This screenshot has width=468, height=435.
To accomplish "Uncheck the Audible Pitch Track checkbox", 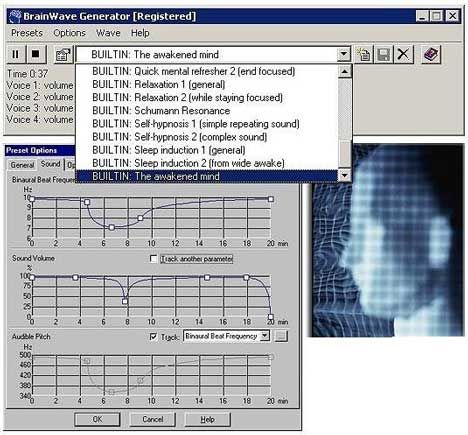I will point(153,337).
